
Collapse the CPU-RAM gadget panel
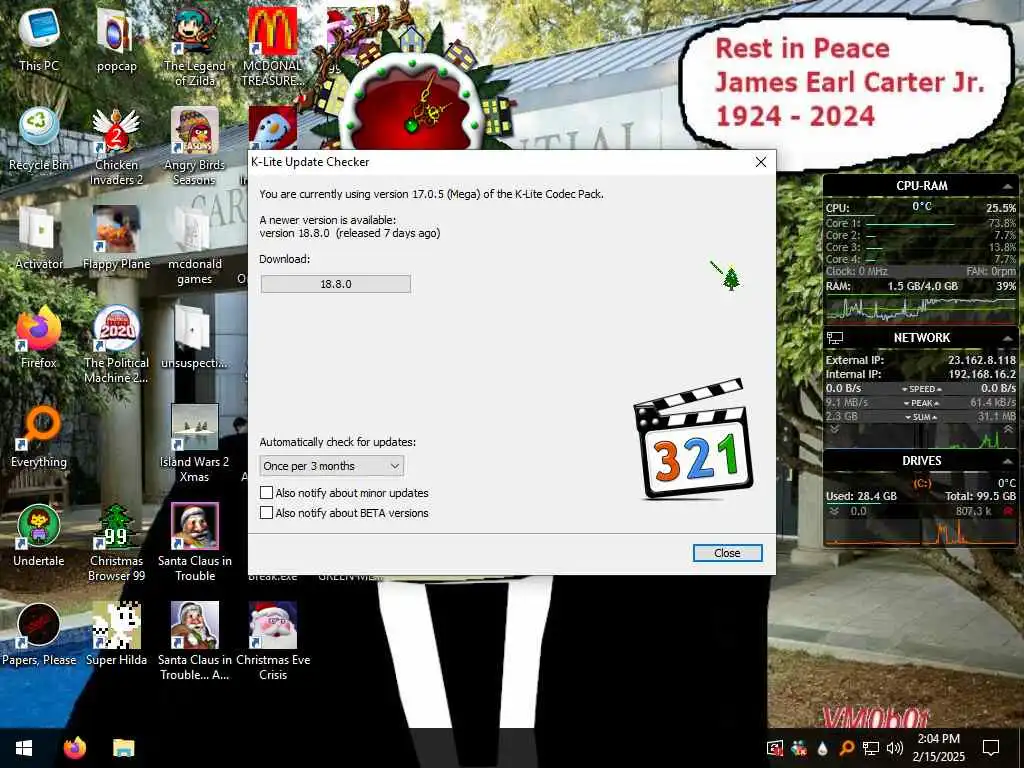(x=1007, y=186)
